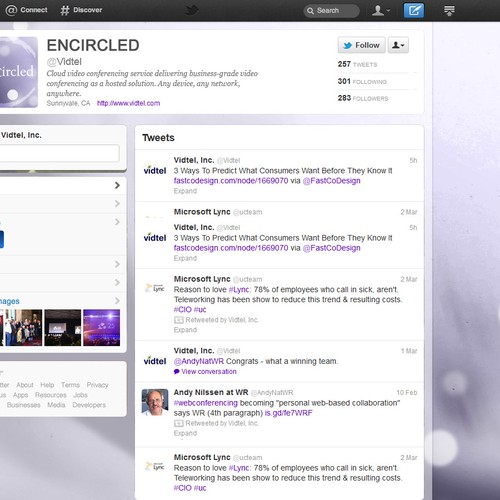Click the Resources footer link

51,395
